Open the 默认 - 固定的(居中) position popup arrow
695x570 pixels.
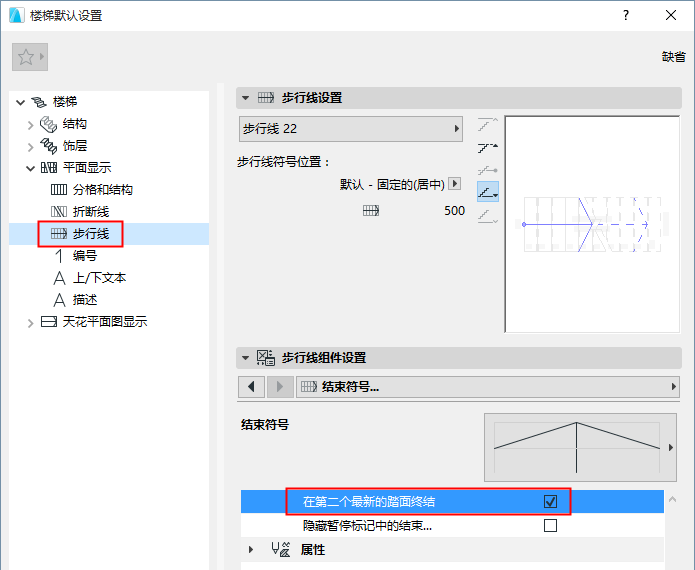click(x=454, y=183)
